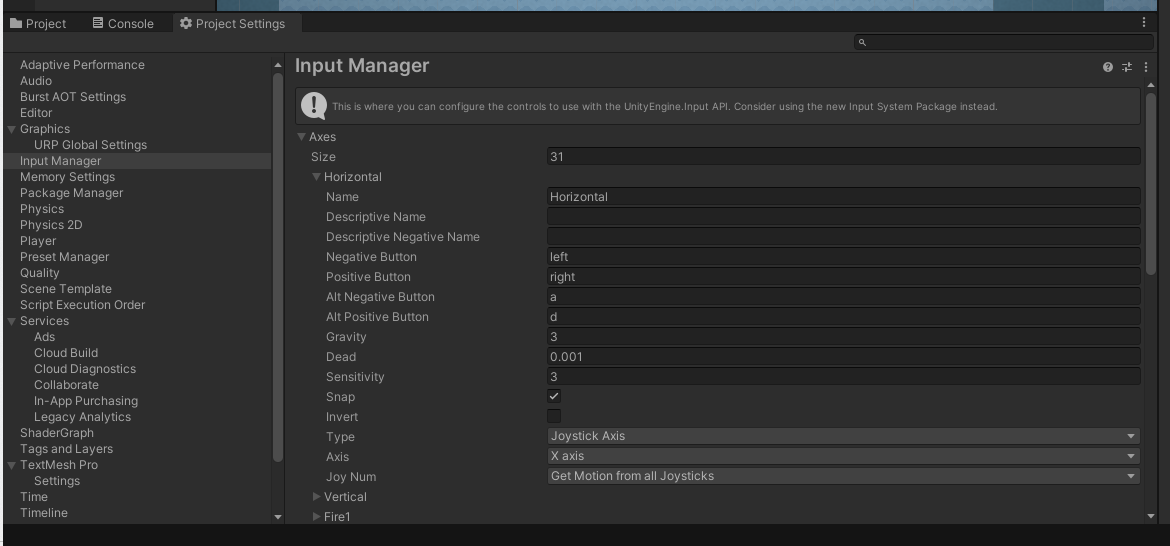1170x546 pixels.
Task: Open Preset Manager
Action: (x=64, y=257)
